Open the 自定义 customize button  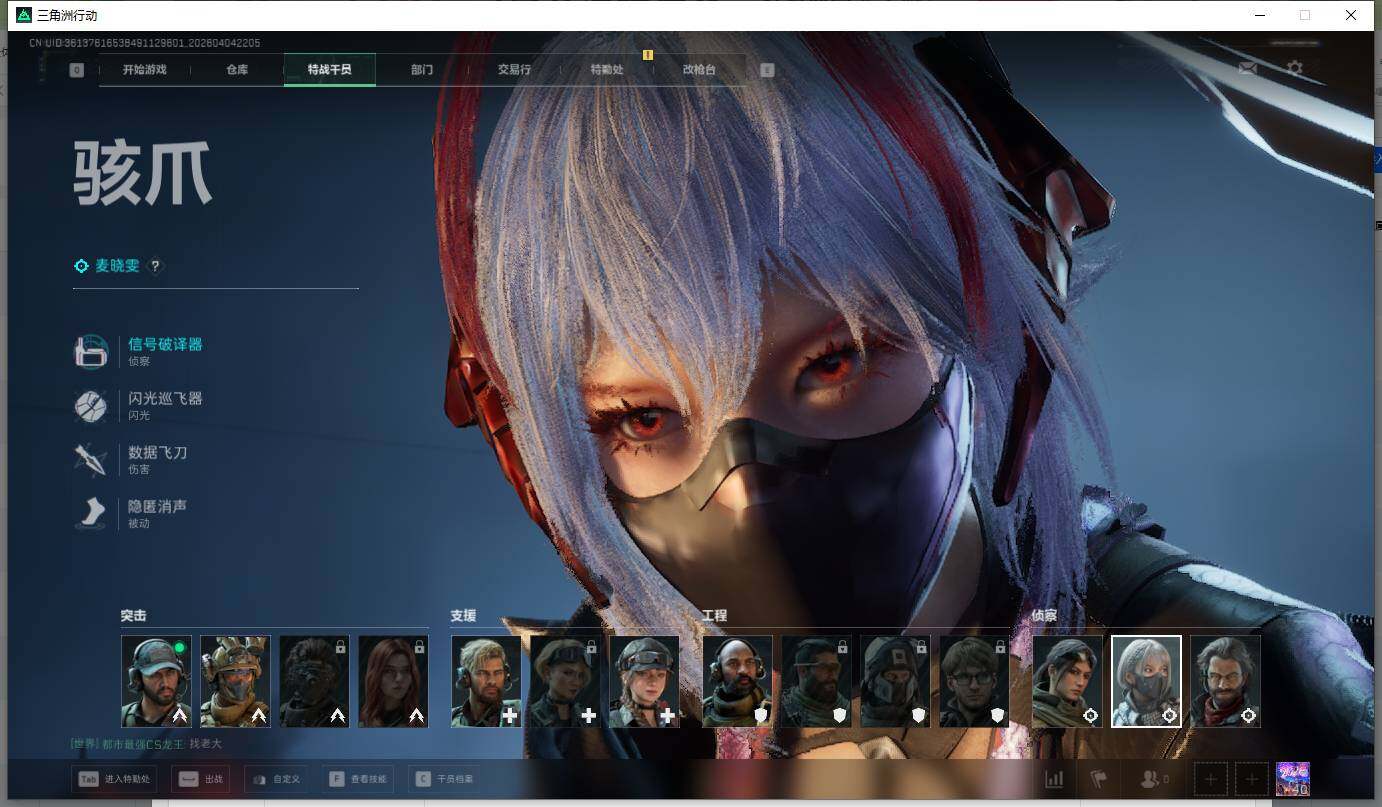[277, 779]
